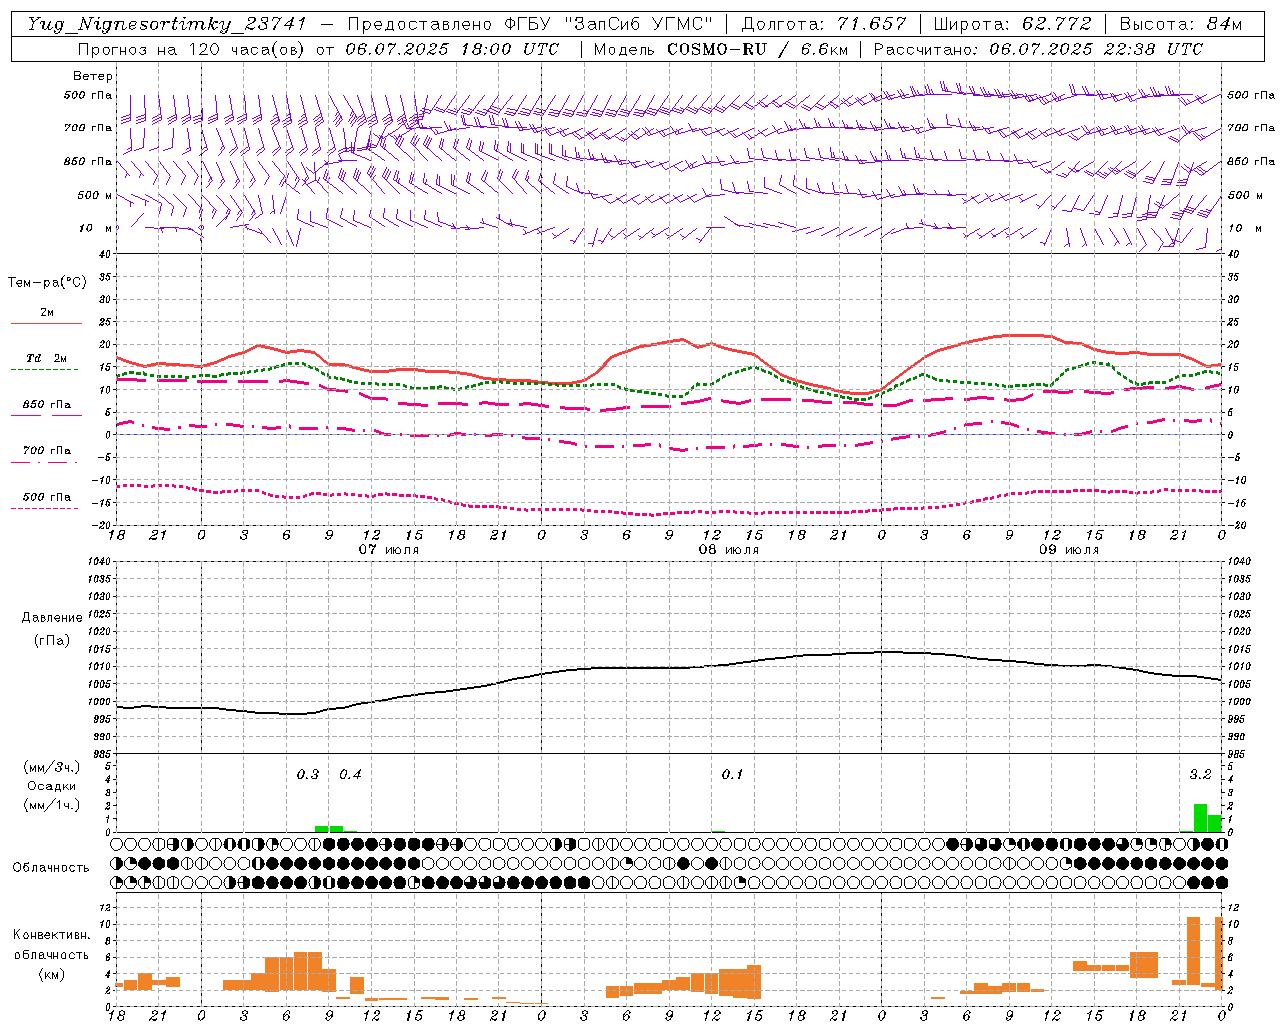Click the elevation text Высота: 84м
Screen dimensions: 1280x1024
coord(1181,24)
